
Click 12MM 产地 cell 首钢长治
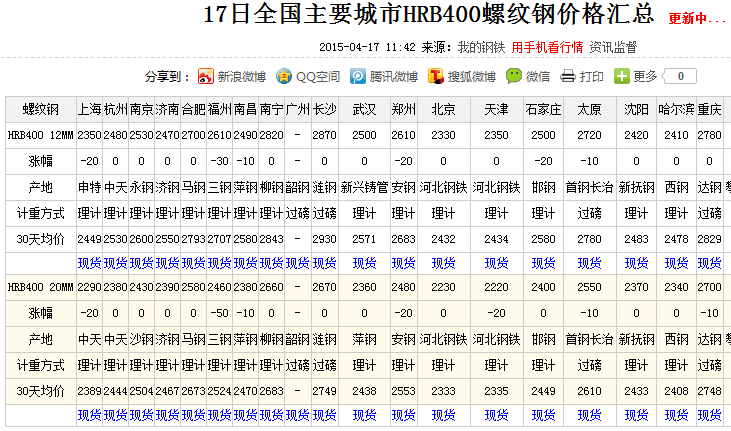click(x=589, y=188)
